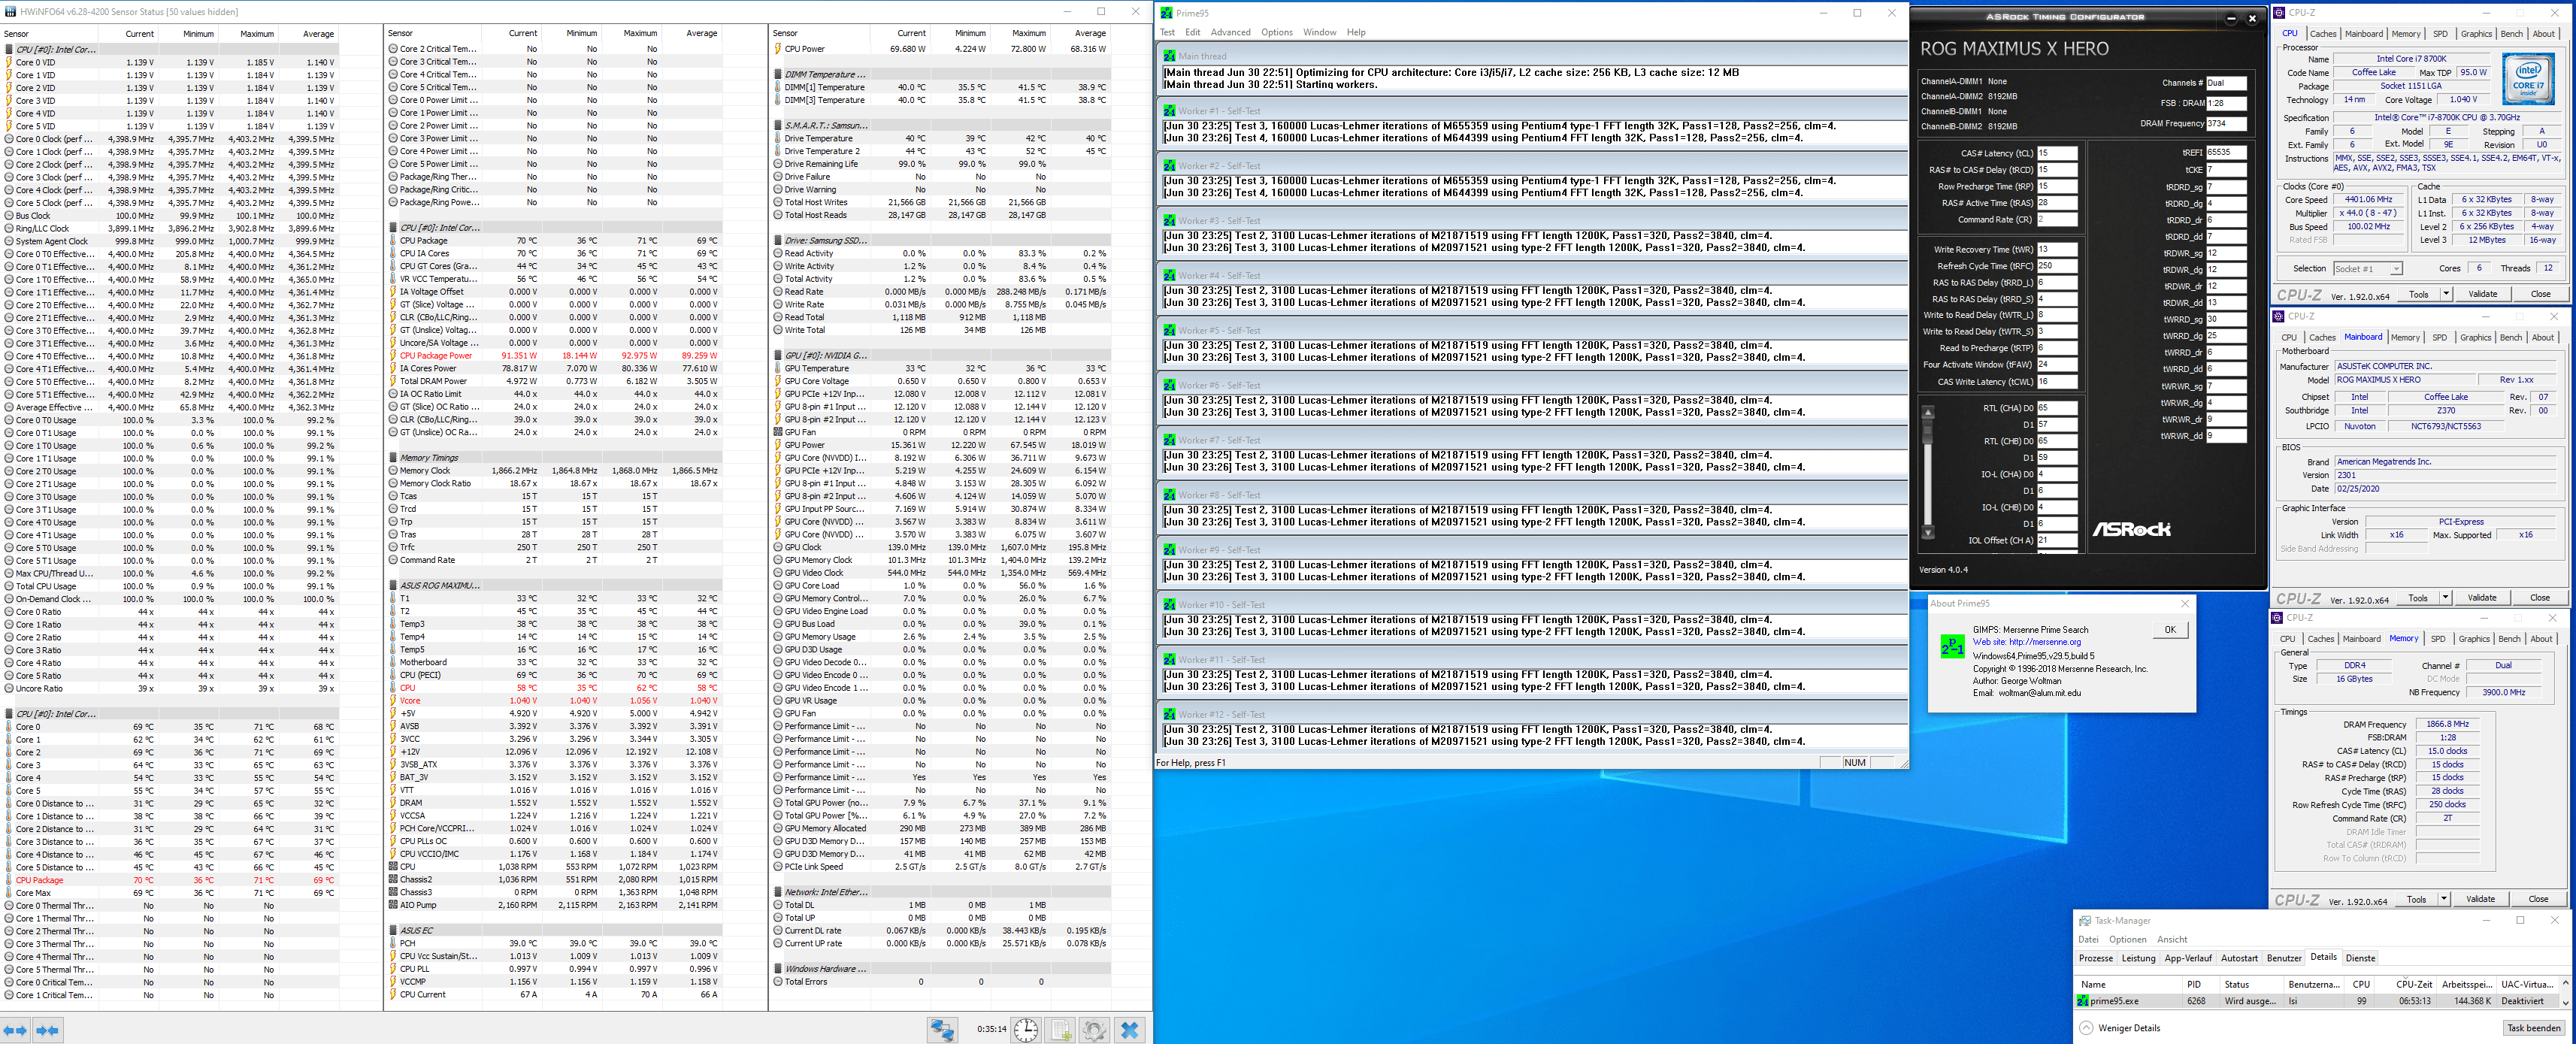
Task: Select prime95.exe row in Task-Manager
Action: pos(2317,1001)
